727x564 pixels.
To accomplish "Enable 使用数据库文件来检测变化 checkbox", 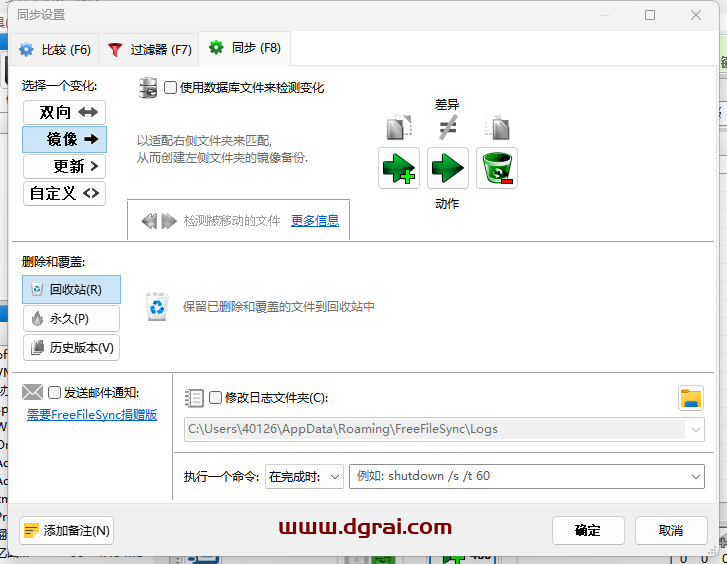I will [171, 88].
